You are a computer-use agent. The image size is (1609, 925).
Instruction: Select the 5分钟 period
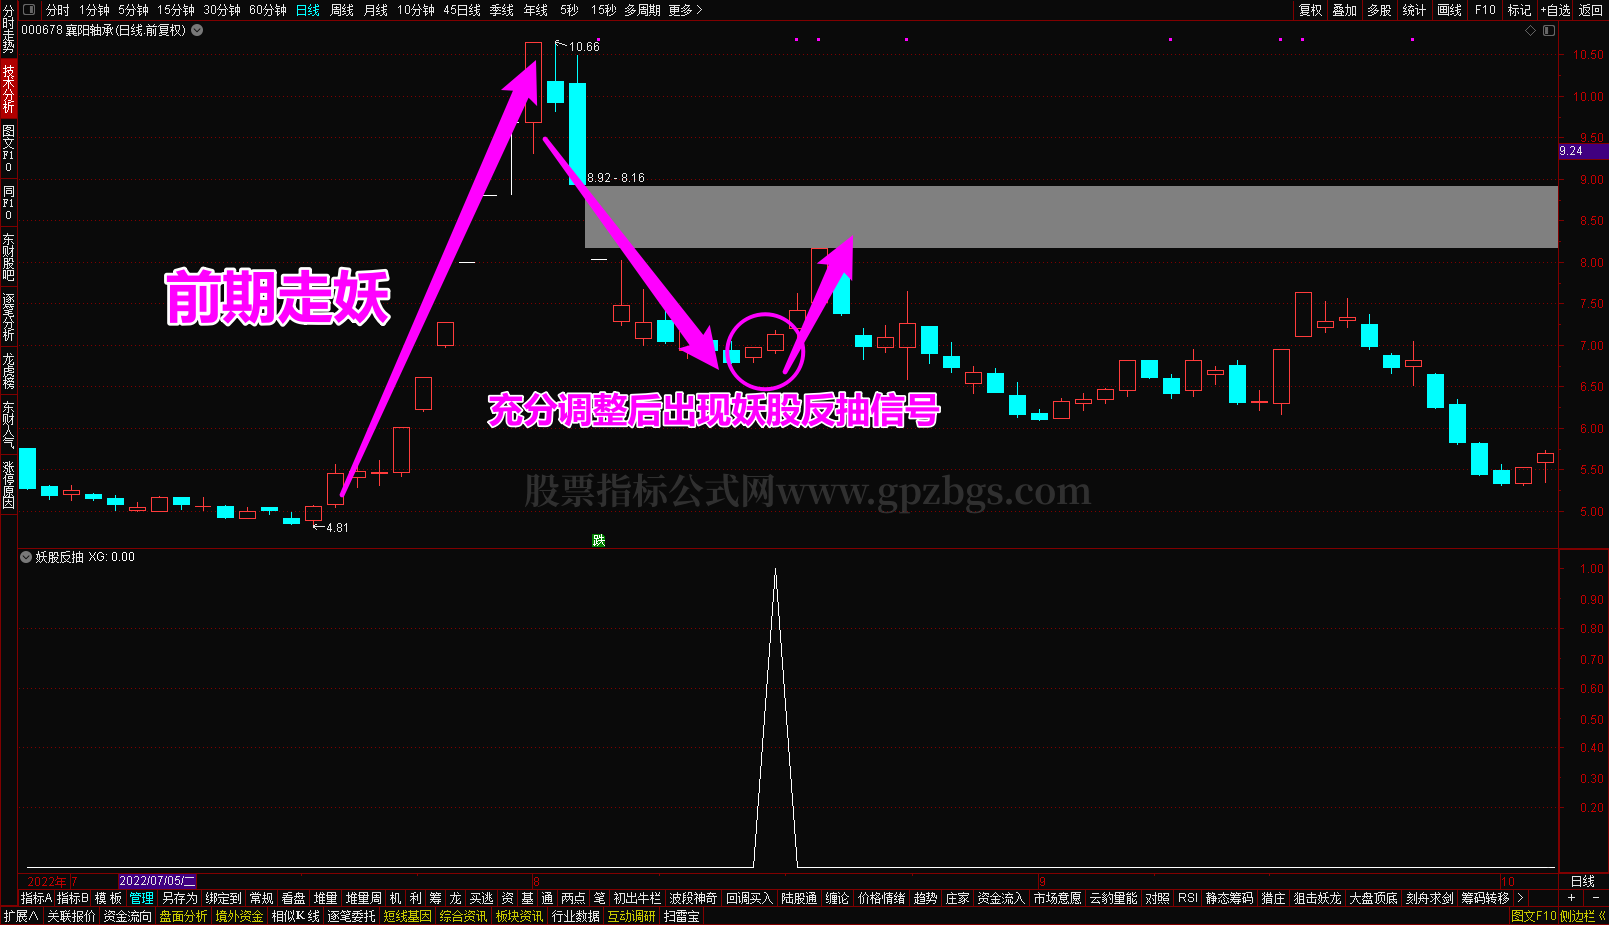point(133,10)
